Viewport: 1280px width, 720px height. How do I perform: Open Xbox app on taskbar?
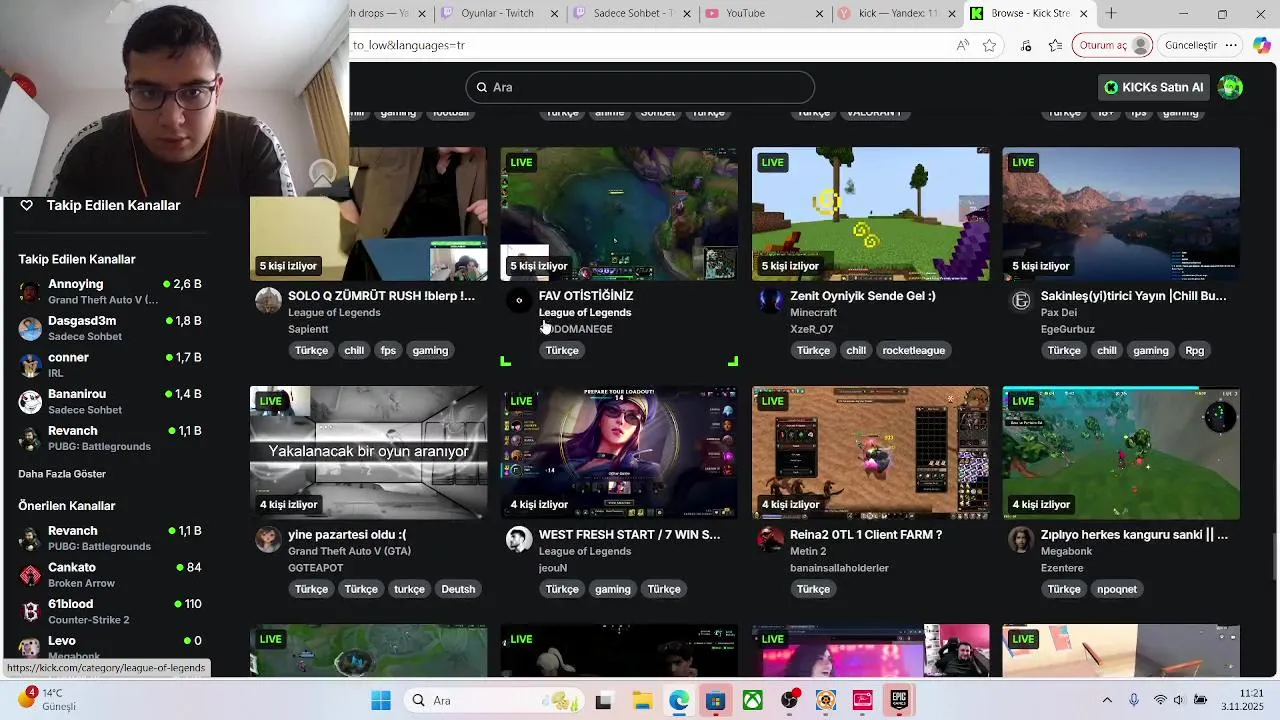click(752, 701)
